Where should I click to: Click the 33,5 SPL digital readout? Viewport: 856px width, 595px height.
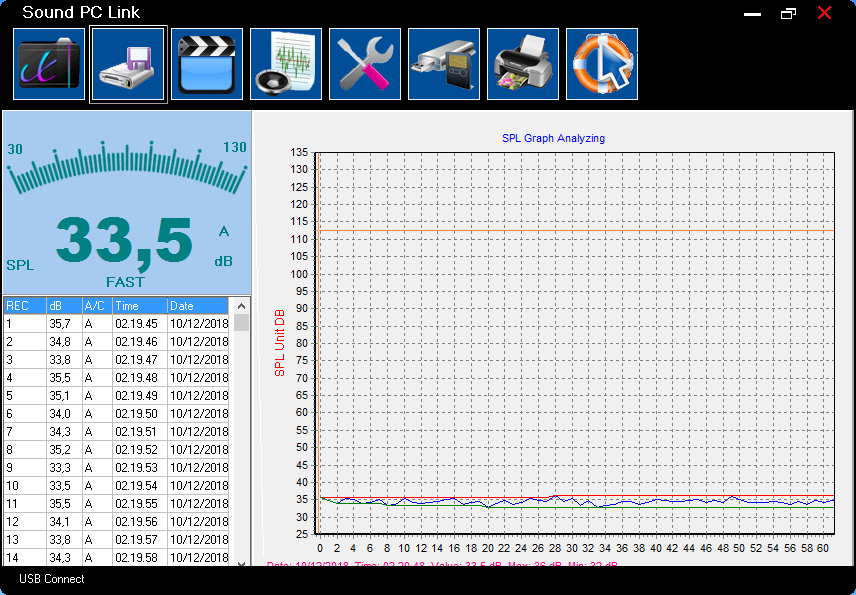(124, 241)
